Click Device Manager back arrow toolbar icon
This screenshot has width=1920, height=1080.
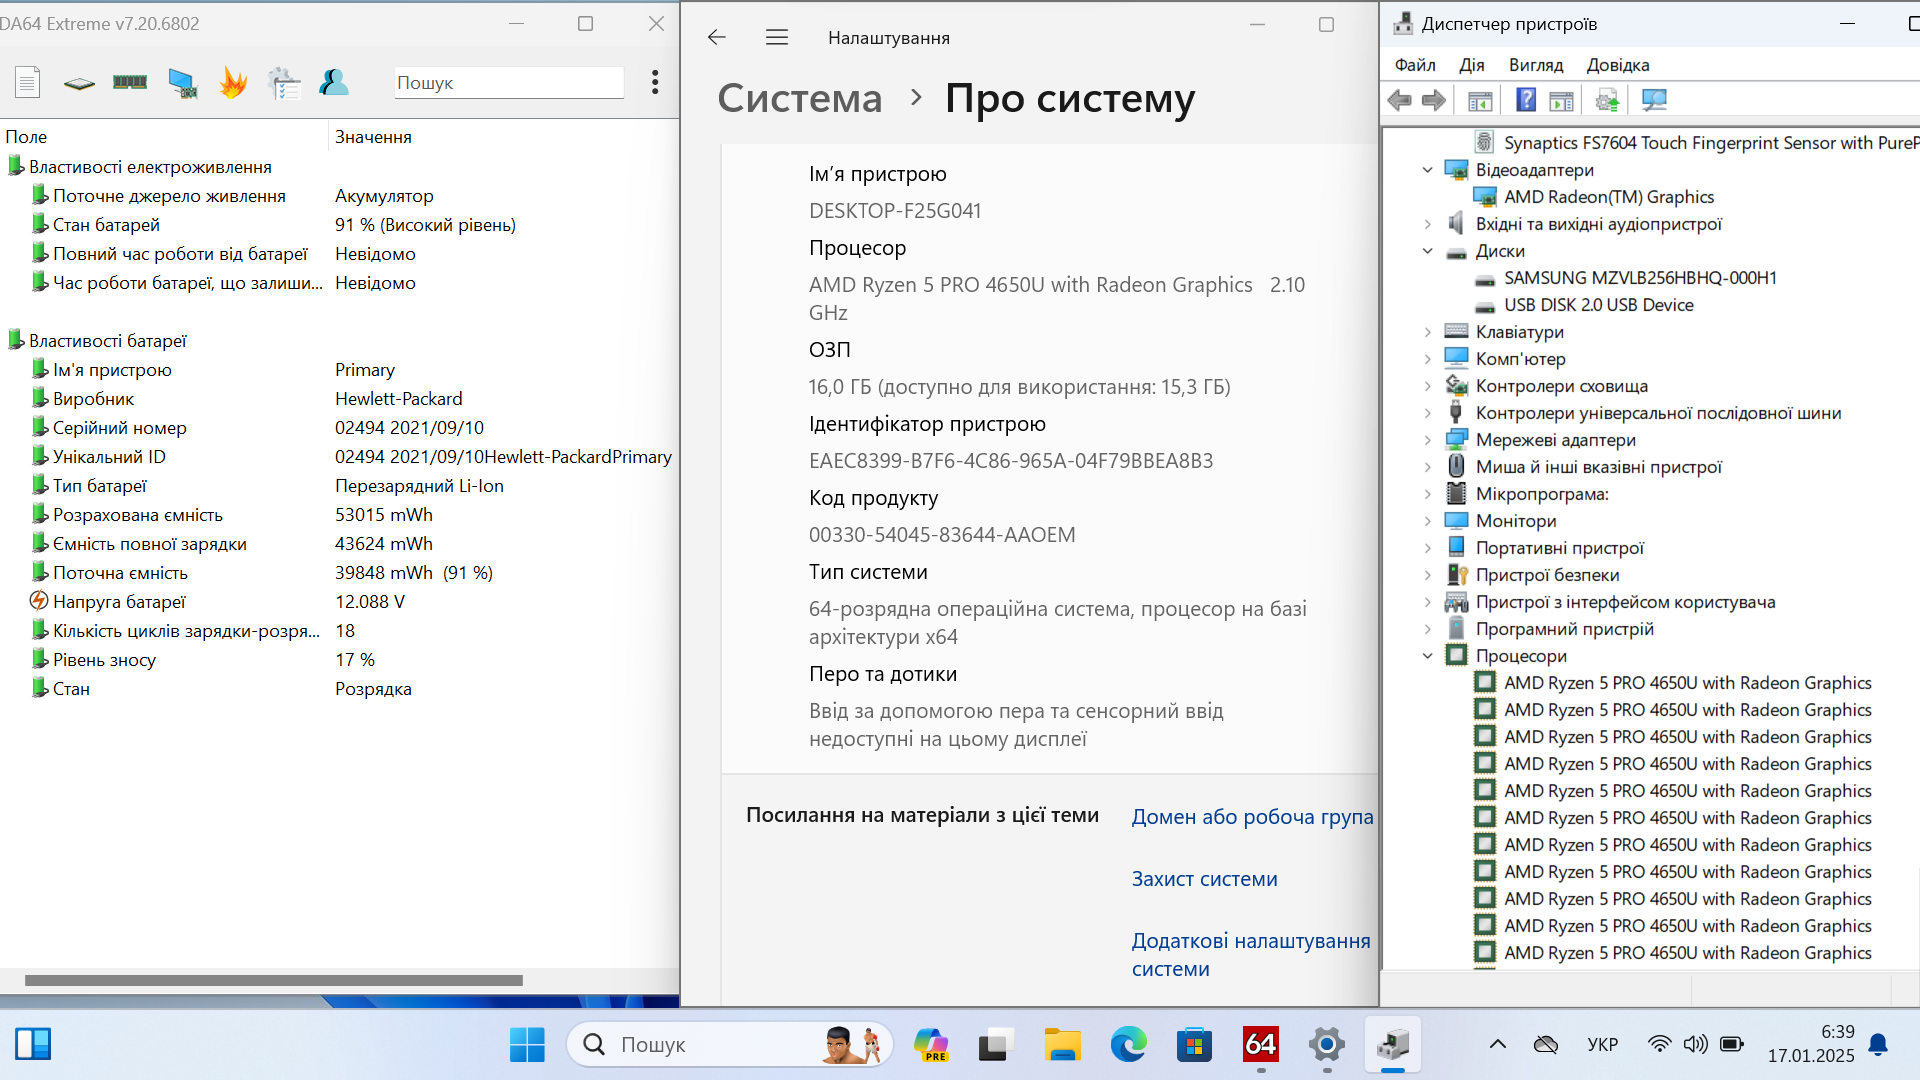1400,100
